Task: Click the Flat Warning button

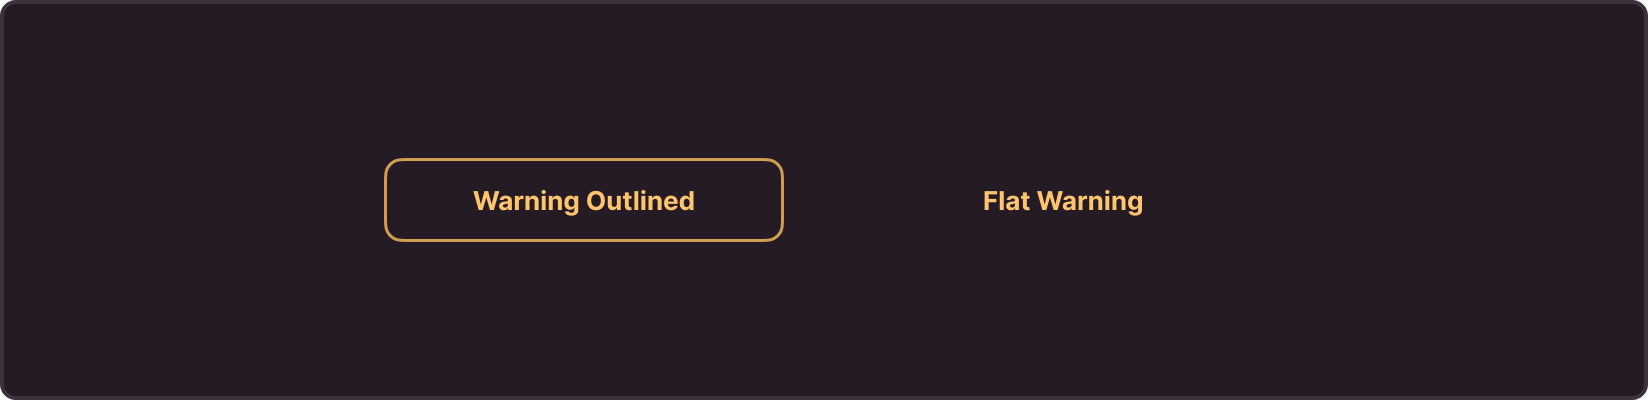Action: point(1063,200)
